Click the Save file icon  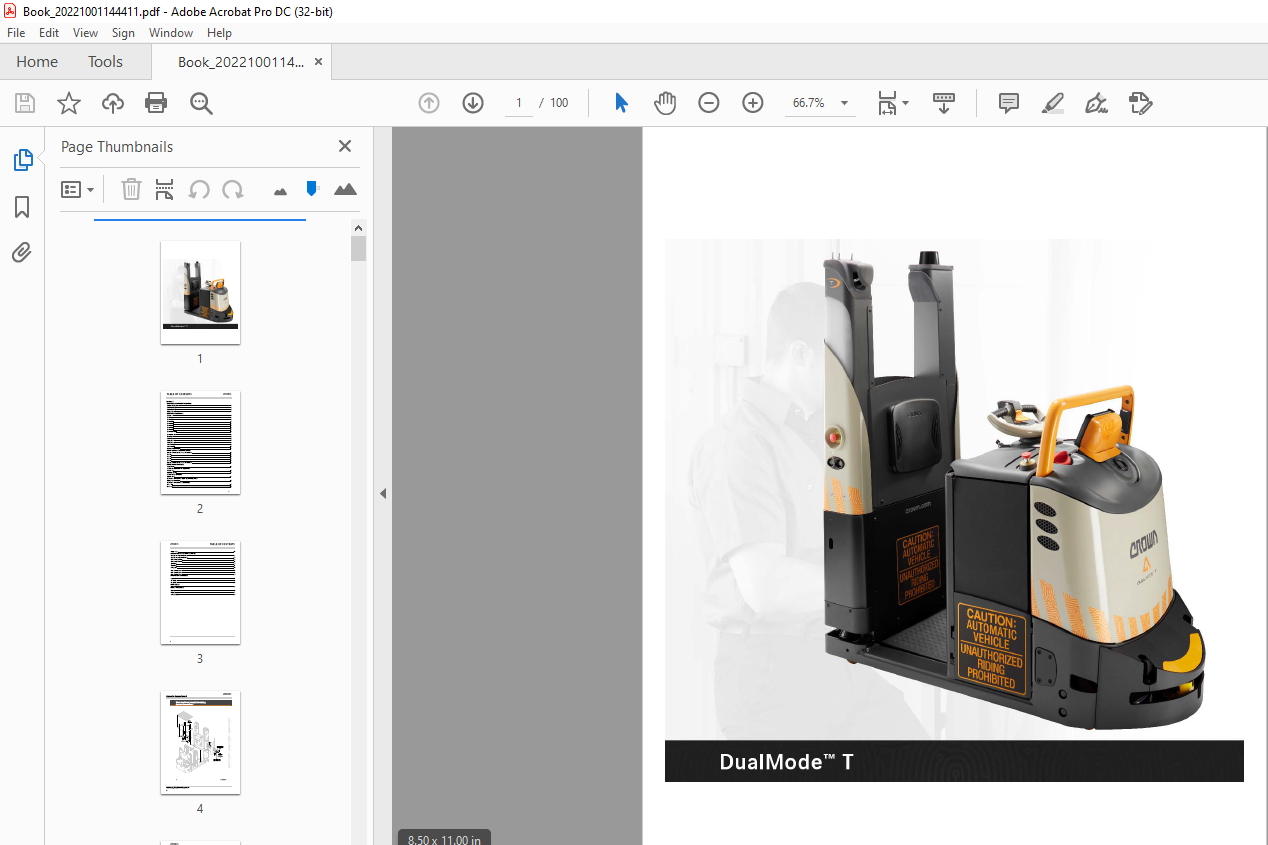(25, 103)
